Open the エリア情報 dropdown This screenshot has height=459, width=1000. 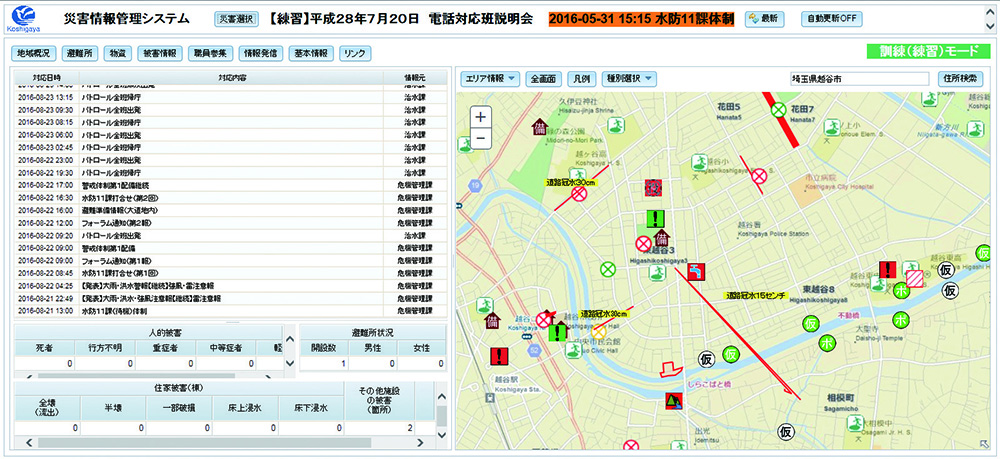(489, 78)
